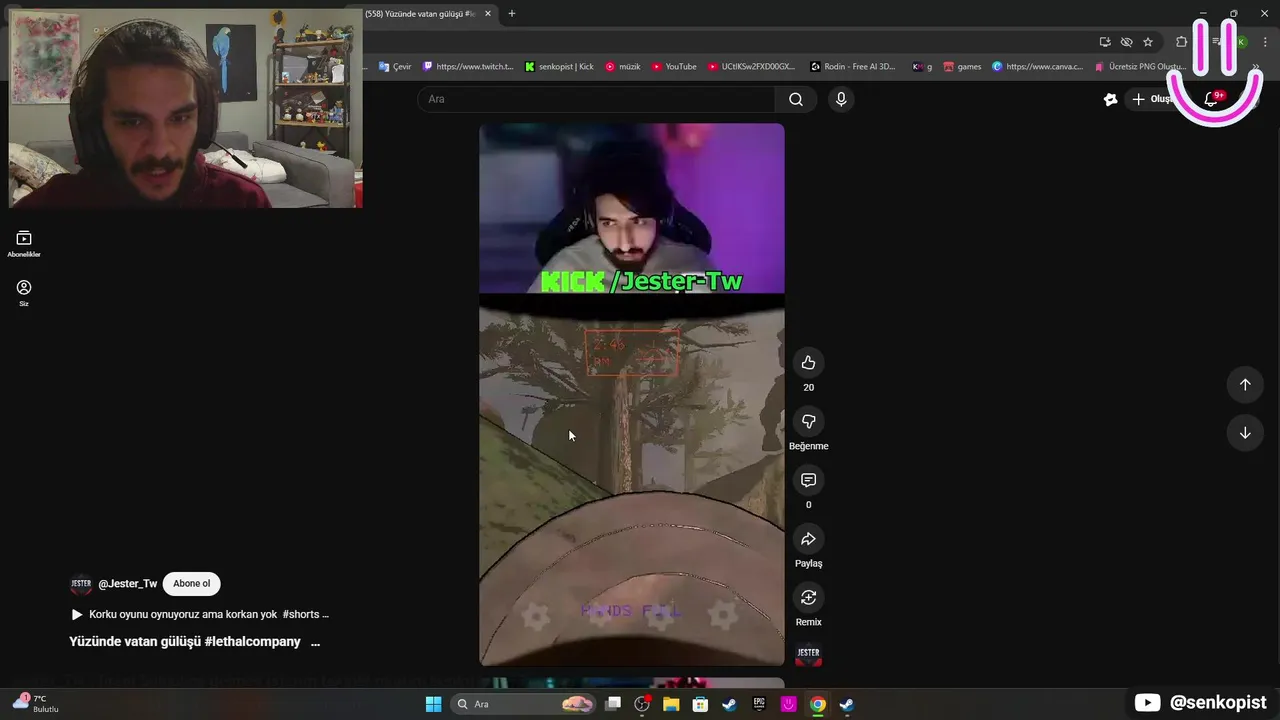Open the comments panel icon
This screenshot has height=720, width=1280.
(808, 480)
